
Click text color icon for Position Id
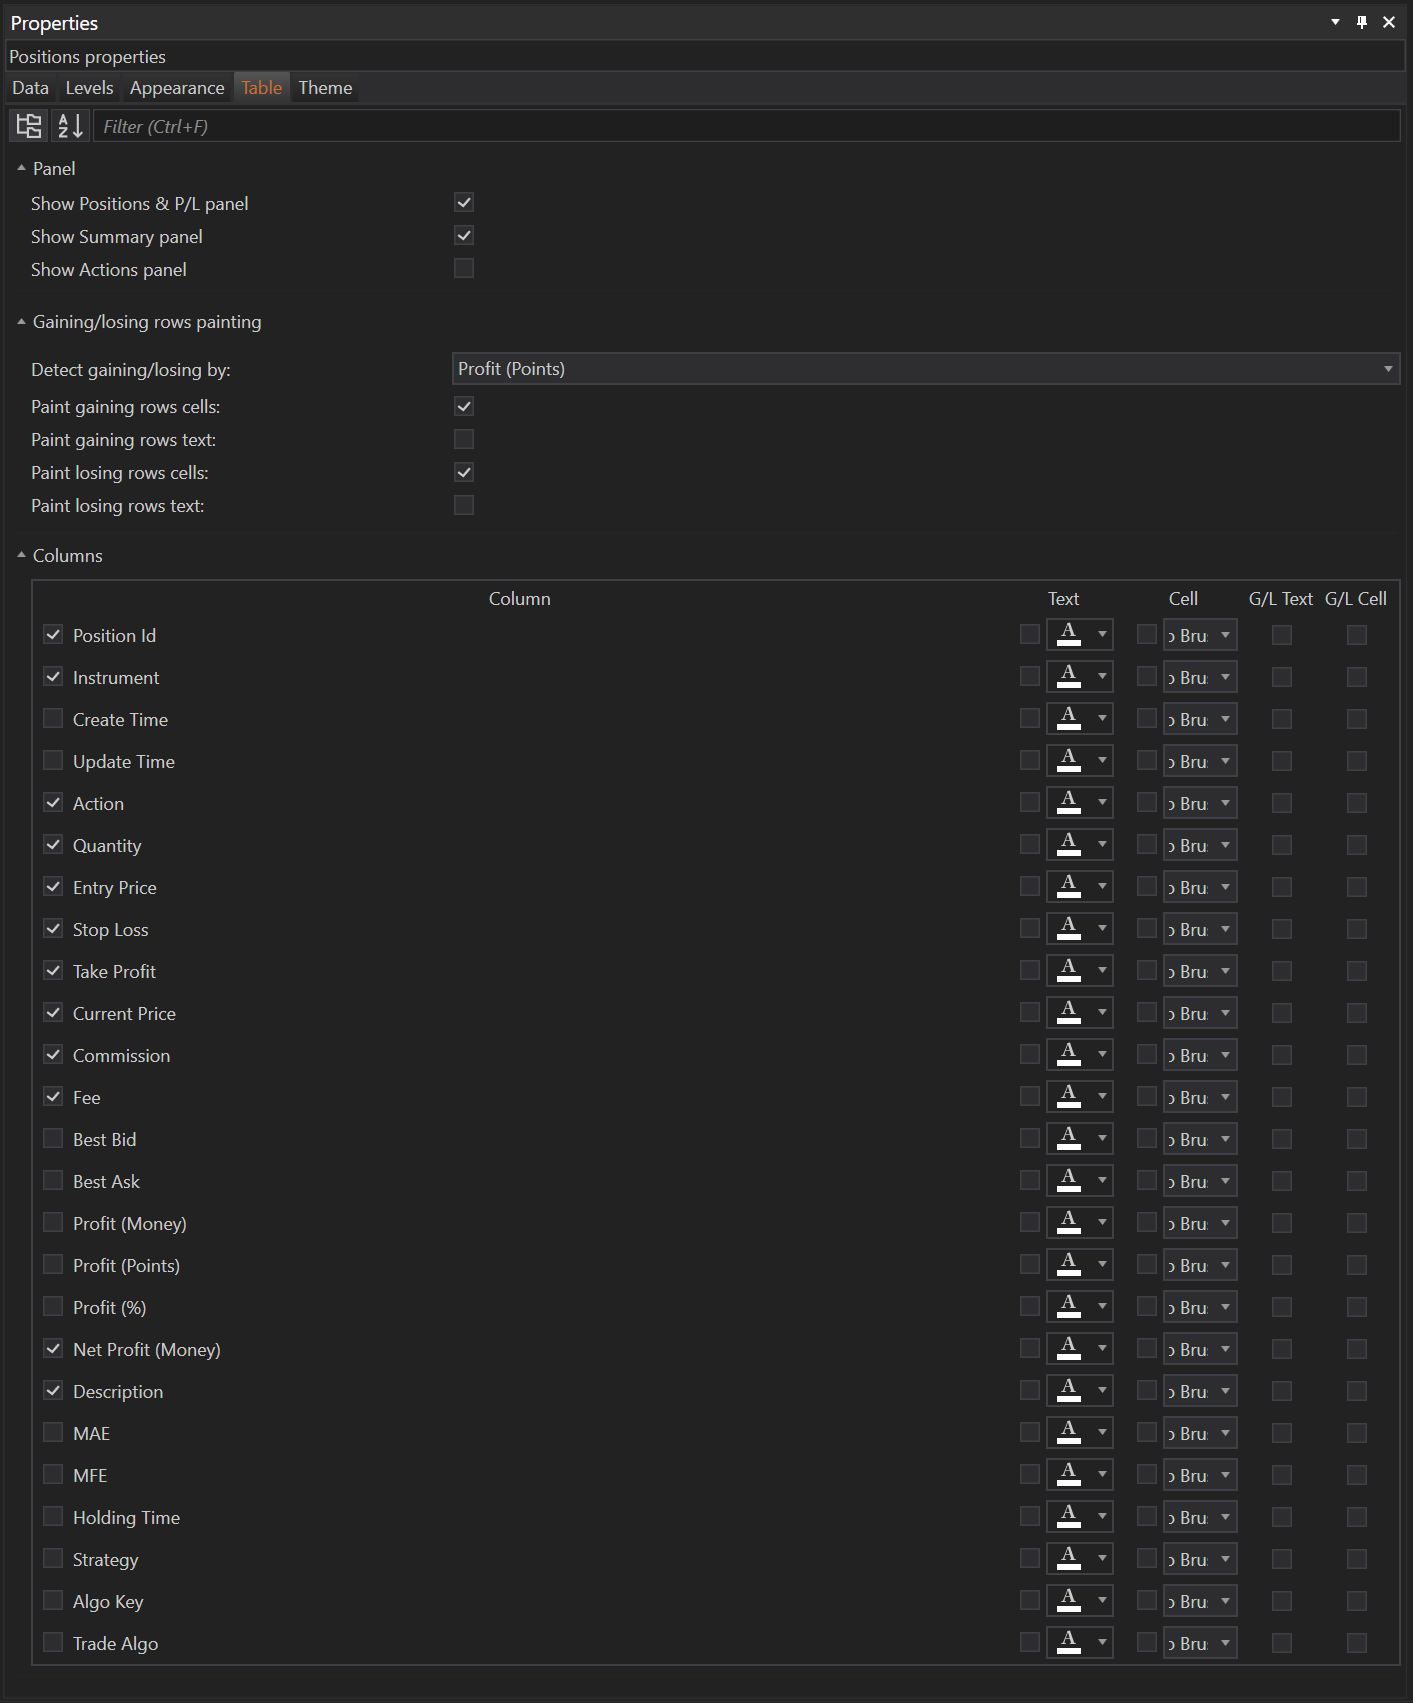click(x=1069, y=635)
